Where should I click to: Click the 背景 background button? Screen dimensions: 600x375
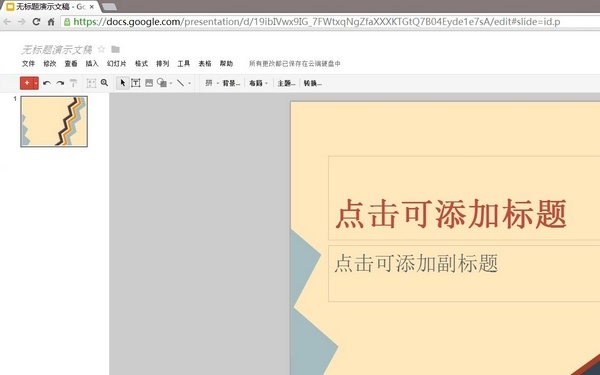[232, 83]
